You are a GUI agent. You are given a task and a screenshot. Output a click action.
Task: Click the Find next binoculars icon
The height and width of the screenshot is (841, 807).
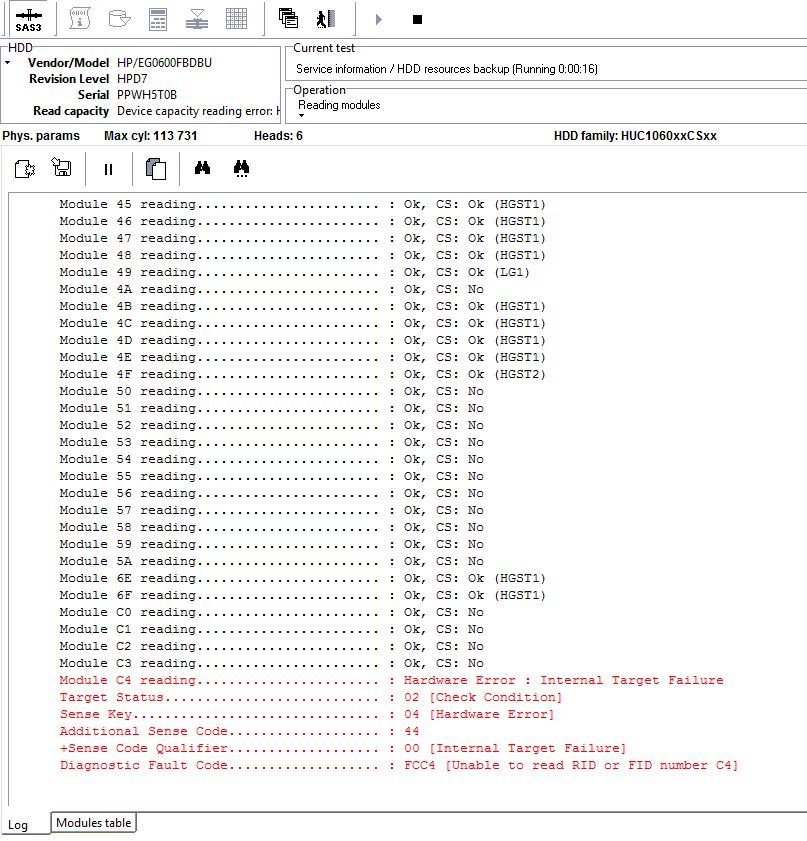click(x=241, y=168)
